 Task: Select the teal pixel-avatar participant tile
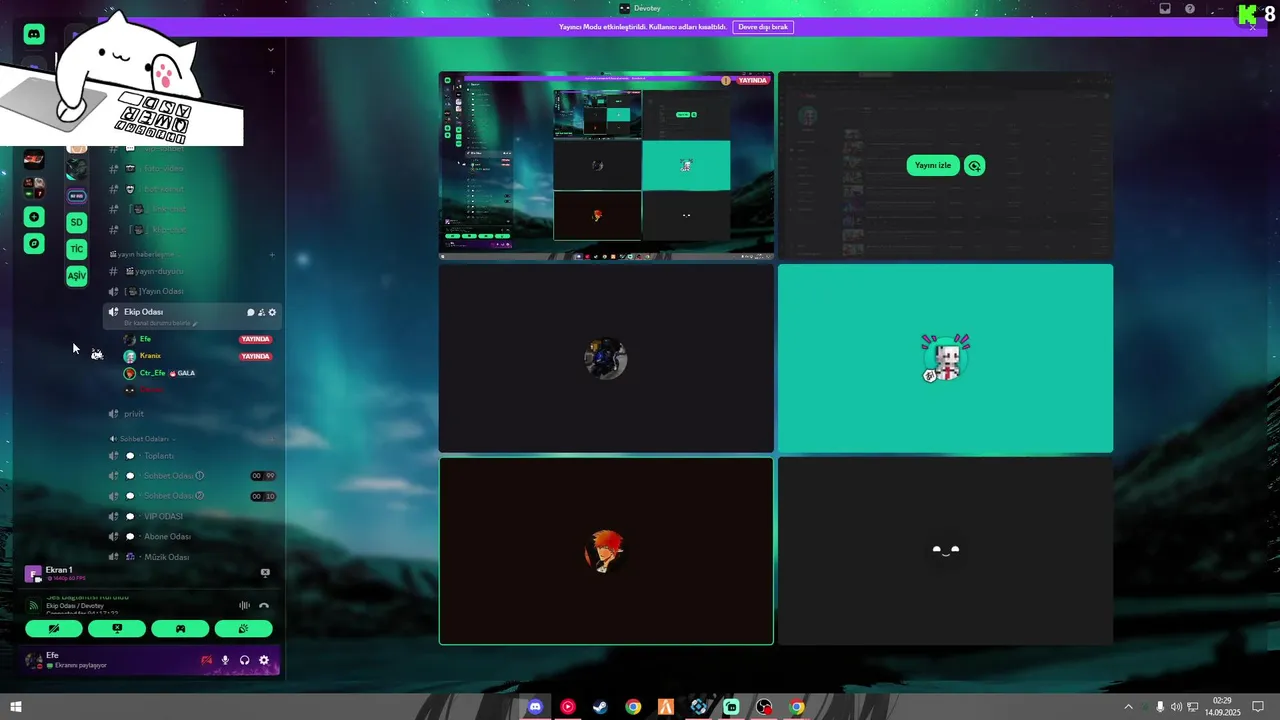pos(945,358)
